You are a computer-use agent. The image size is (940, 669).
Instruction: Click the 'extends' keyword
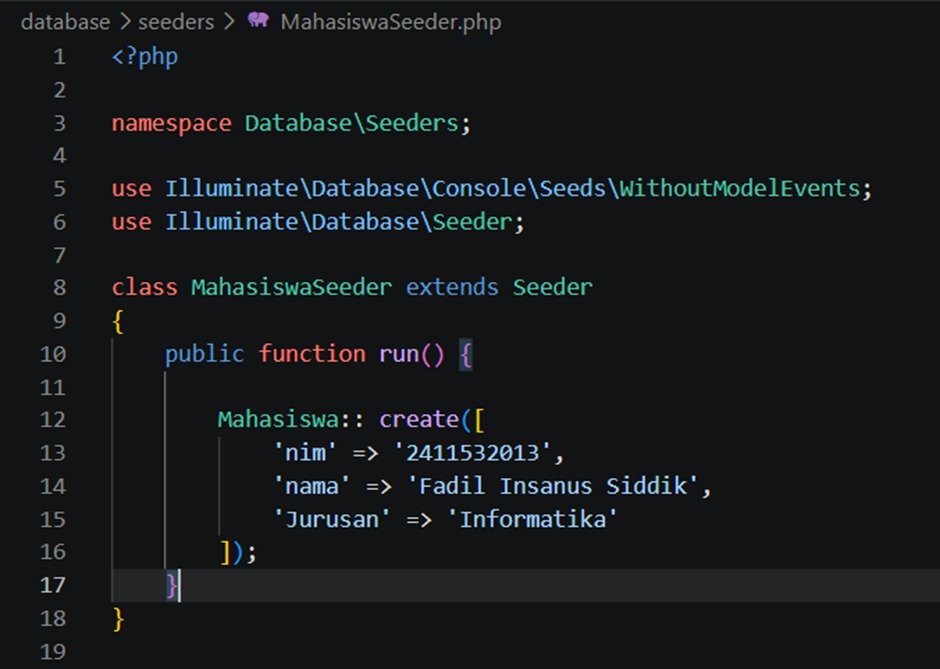[x=452, y=288]
